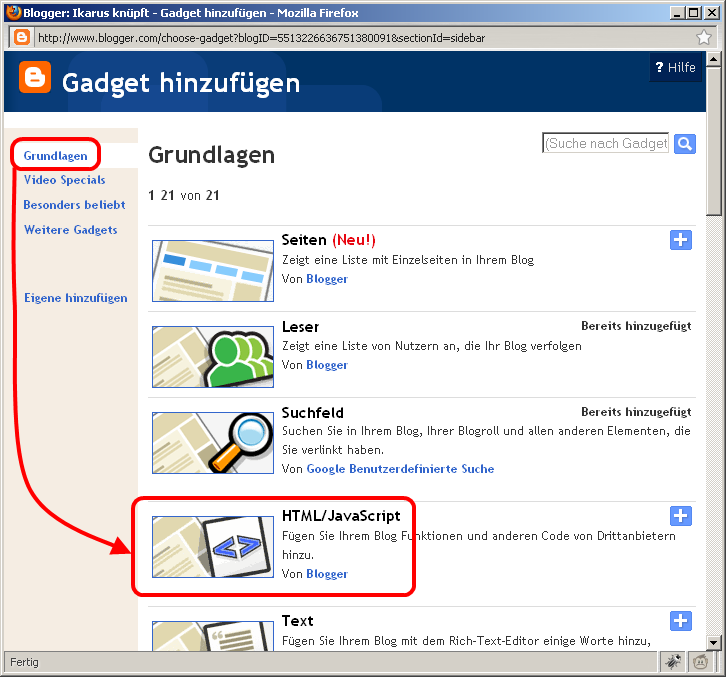Click 'Zeigt eine Liste von Nutzern' description
726x677 pixels.
tap(432, 346)
